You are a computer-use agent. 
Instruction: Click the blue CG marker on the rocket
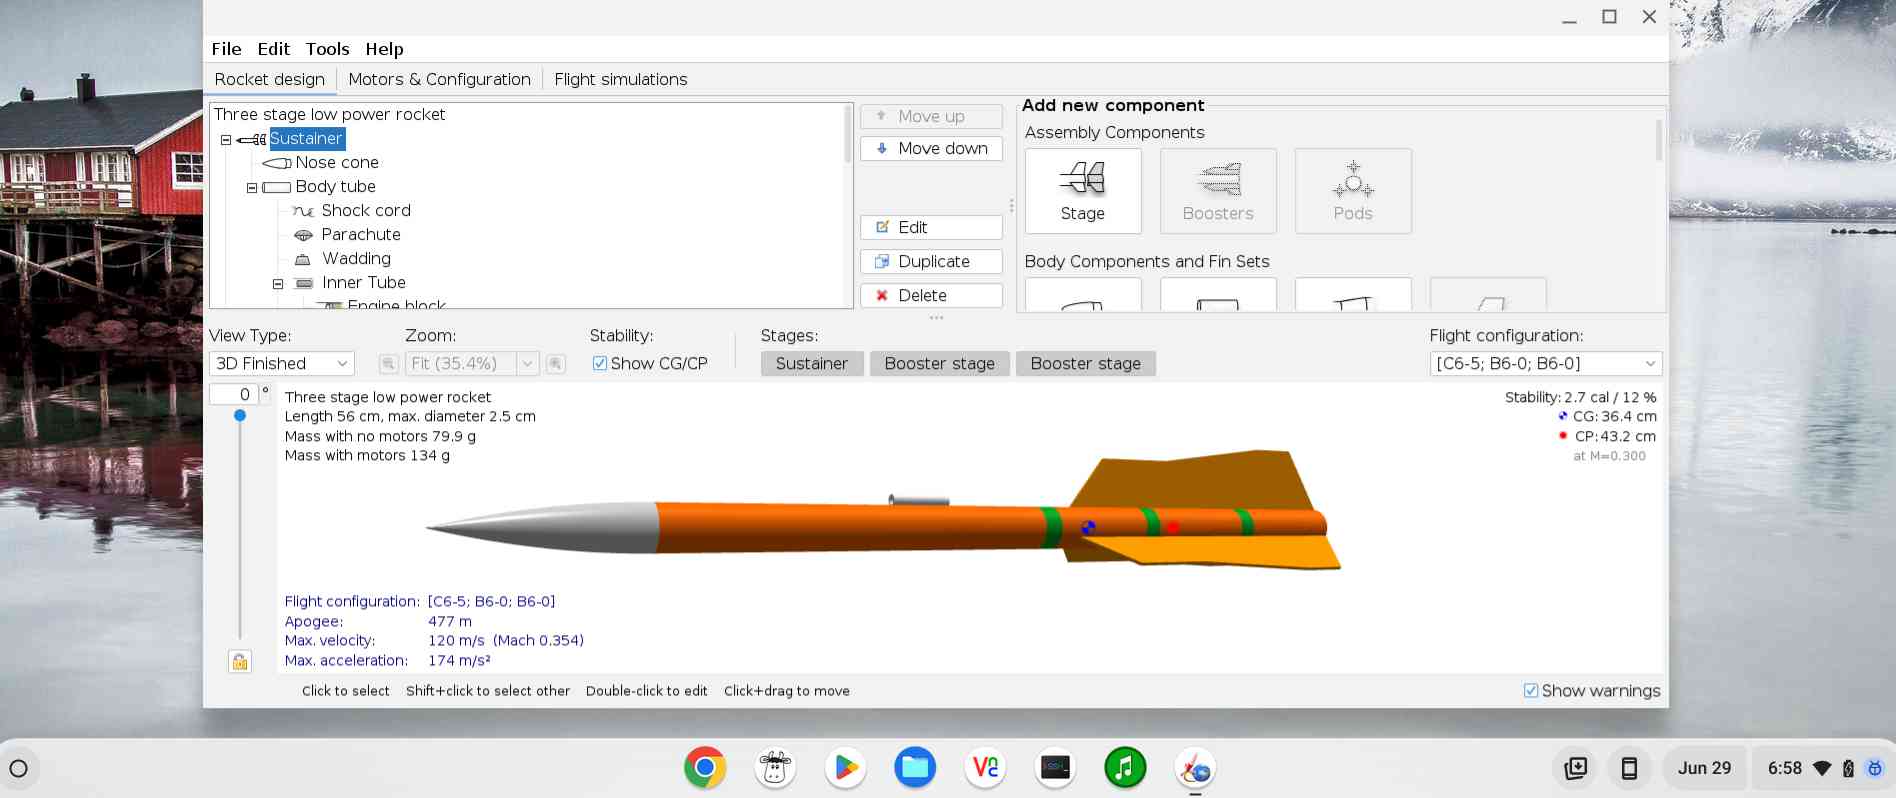coord(1088,527)
